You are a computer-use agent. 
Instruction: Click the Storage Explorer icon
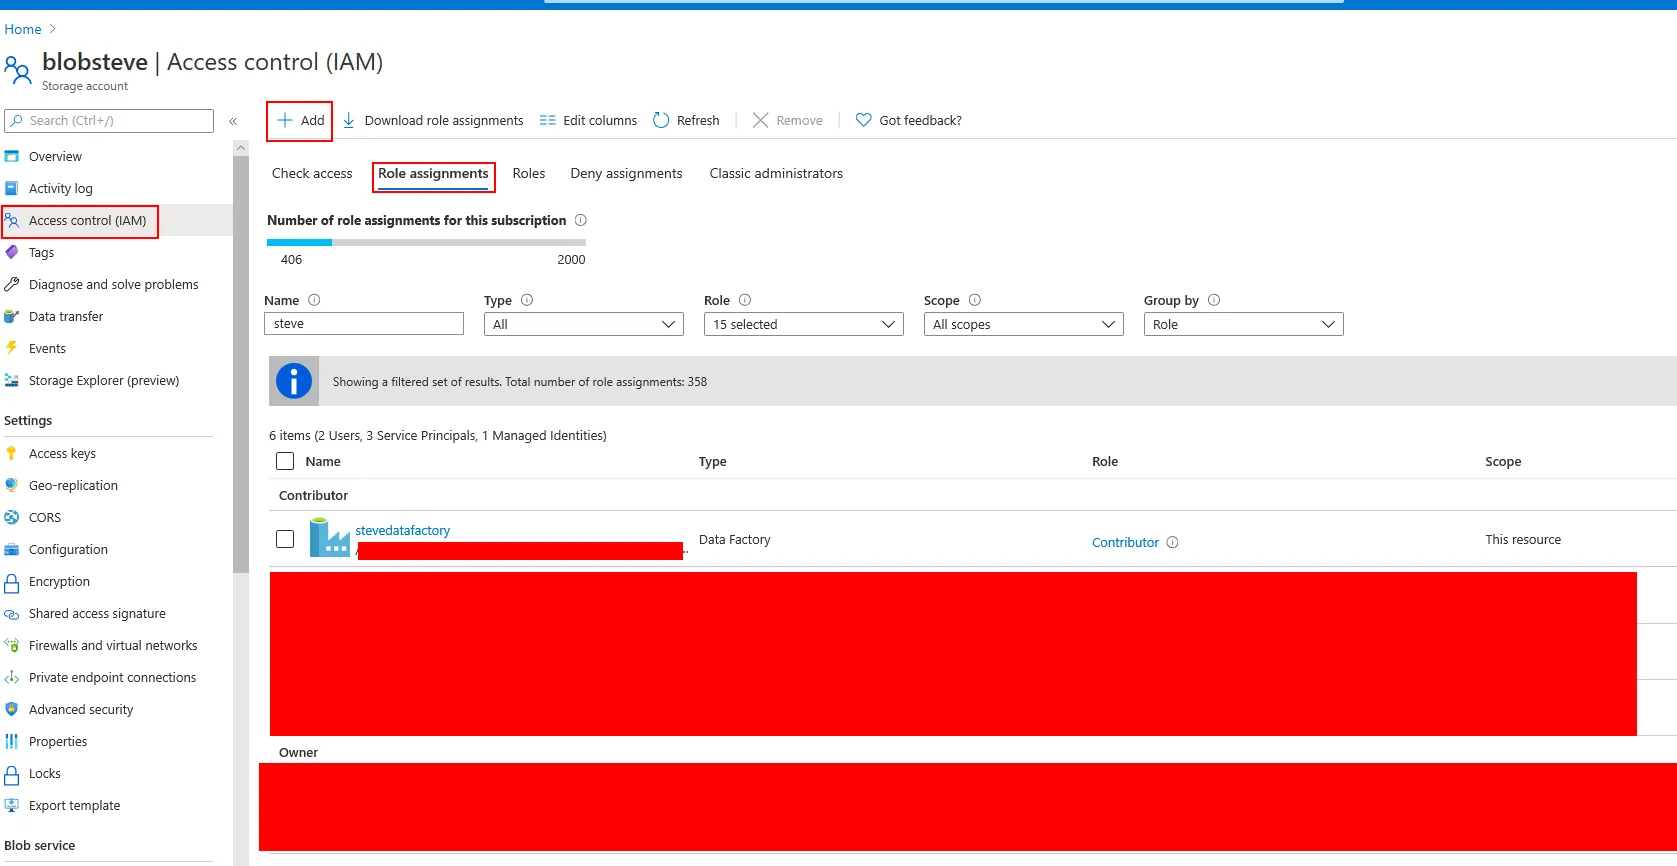click(x=12, y=380)
